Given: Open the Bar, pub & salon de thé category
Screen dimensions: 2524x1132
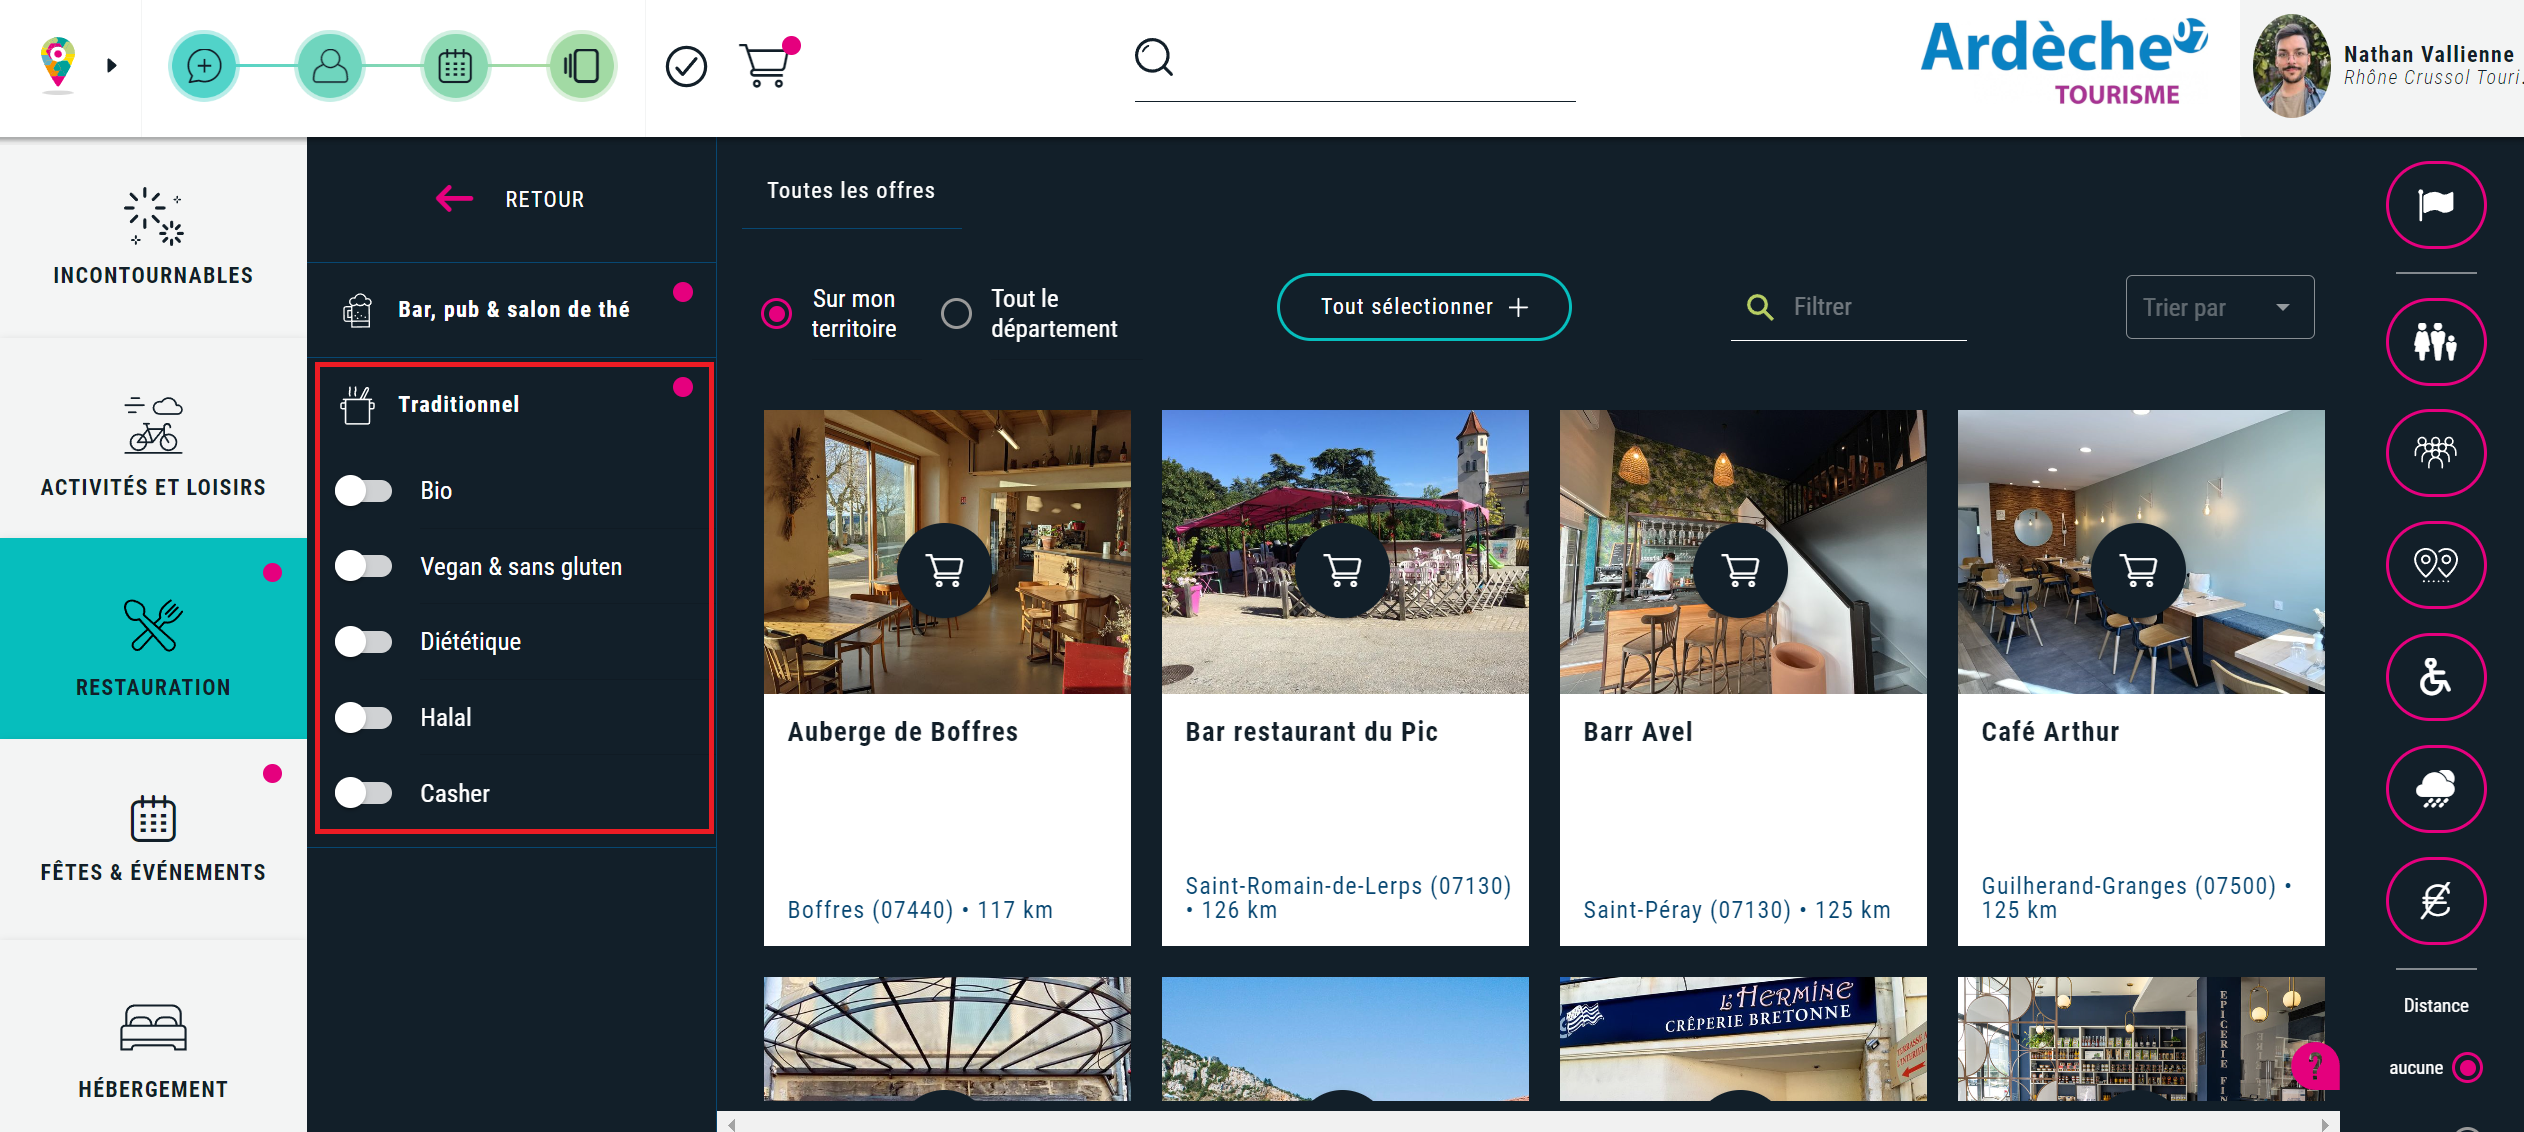Looking at the screenshot, I should 512,309.
